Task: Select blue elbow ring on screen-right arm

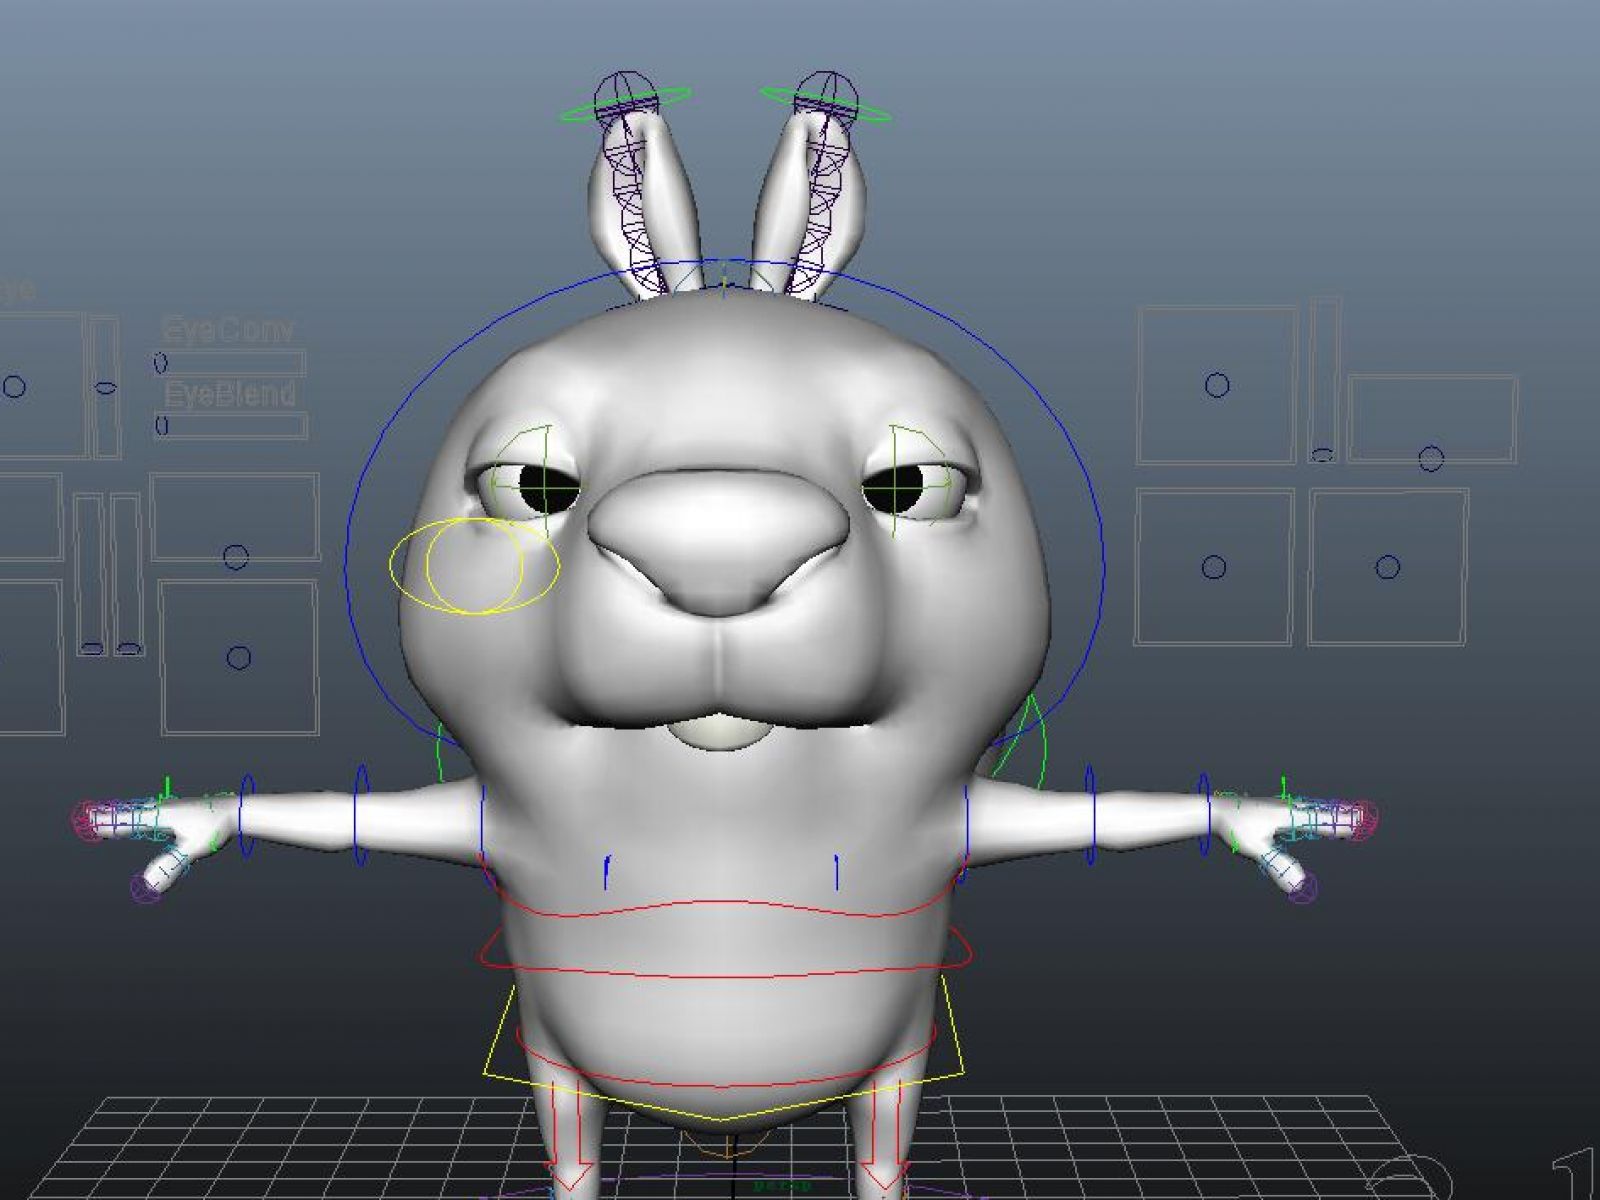Action: (x=1090, y=815)
